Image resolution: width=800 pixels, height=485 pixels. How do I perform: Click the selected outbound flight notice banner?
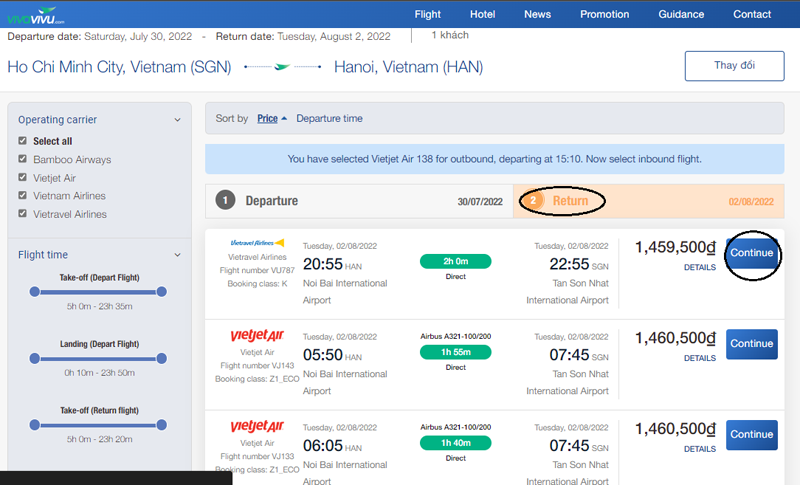tap(494, 159)
